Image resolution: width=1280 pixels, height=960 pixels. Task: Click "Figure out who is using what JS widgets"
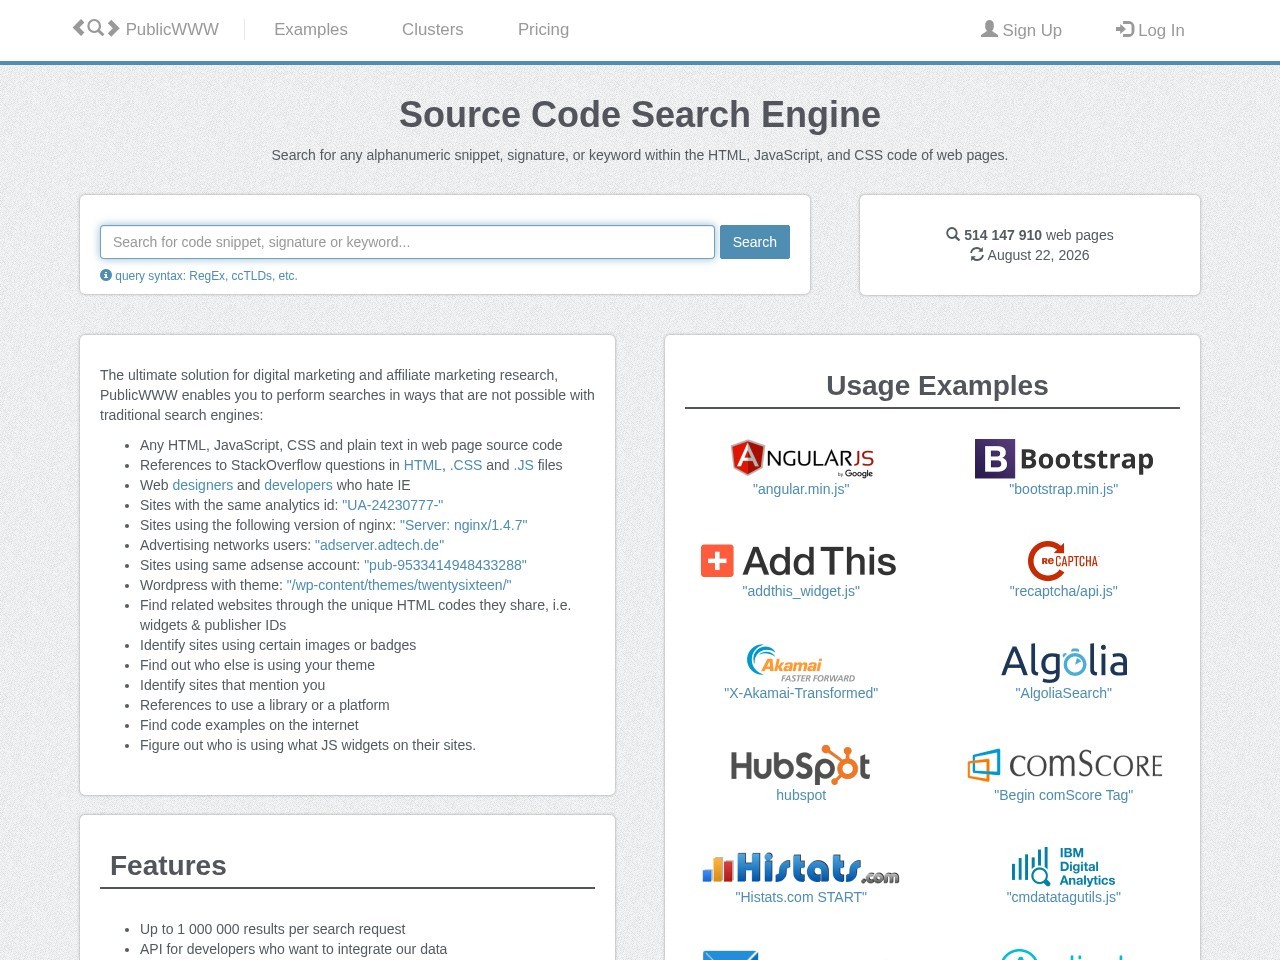(308, 745)
